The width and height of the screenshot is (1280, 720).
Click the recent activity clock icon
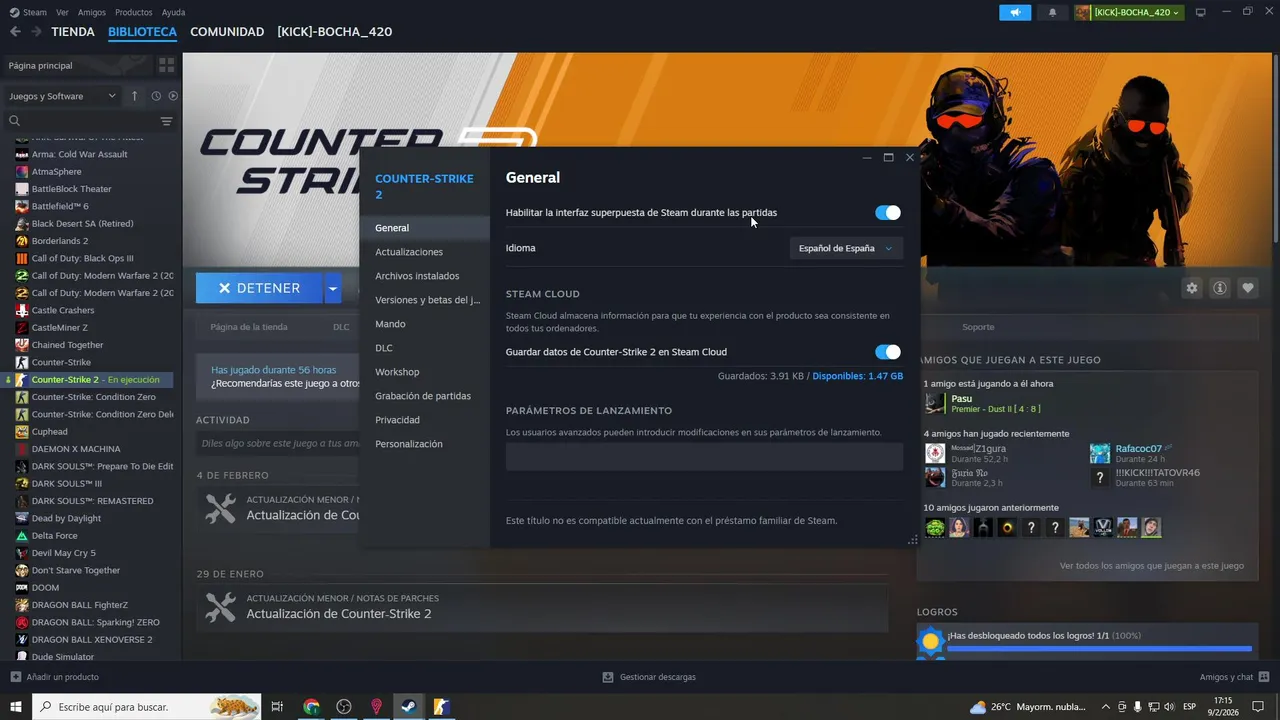(156, 96)
